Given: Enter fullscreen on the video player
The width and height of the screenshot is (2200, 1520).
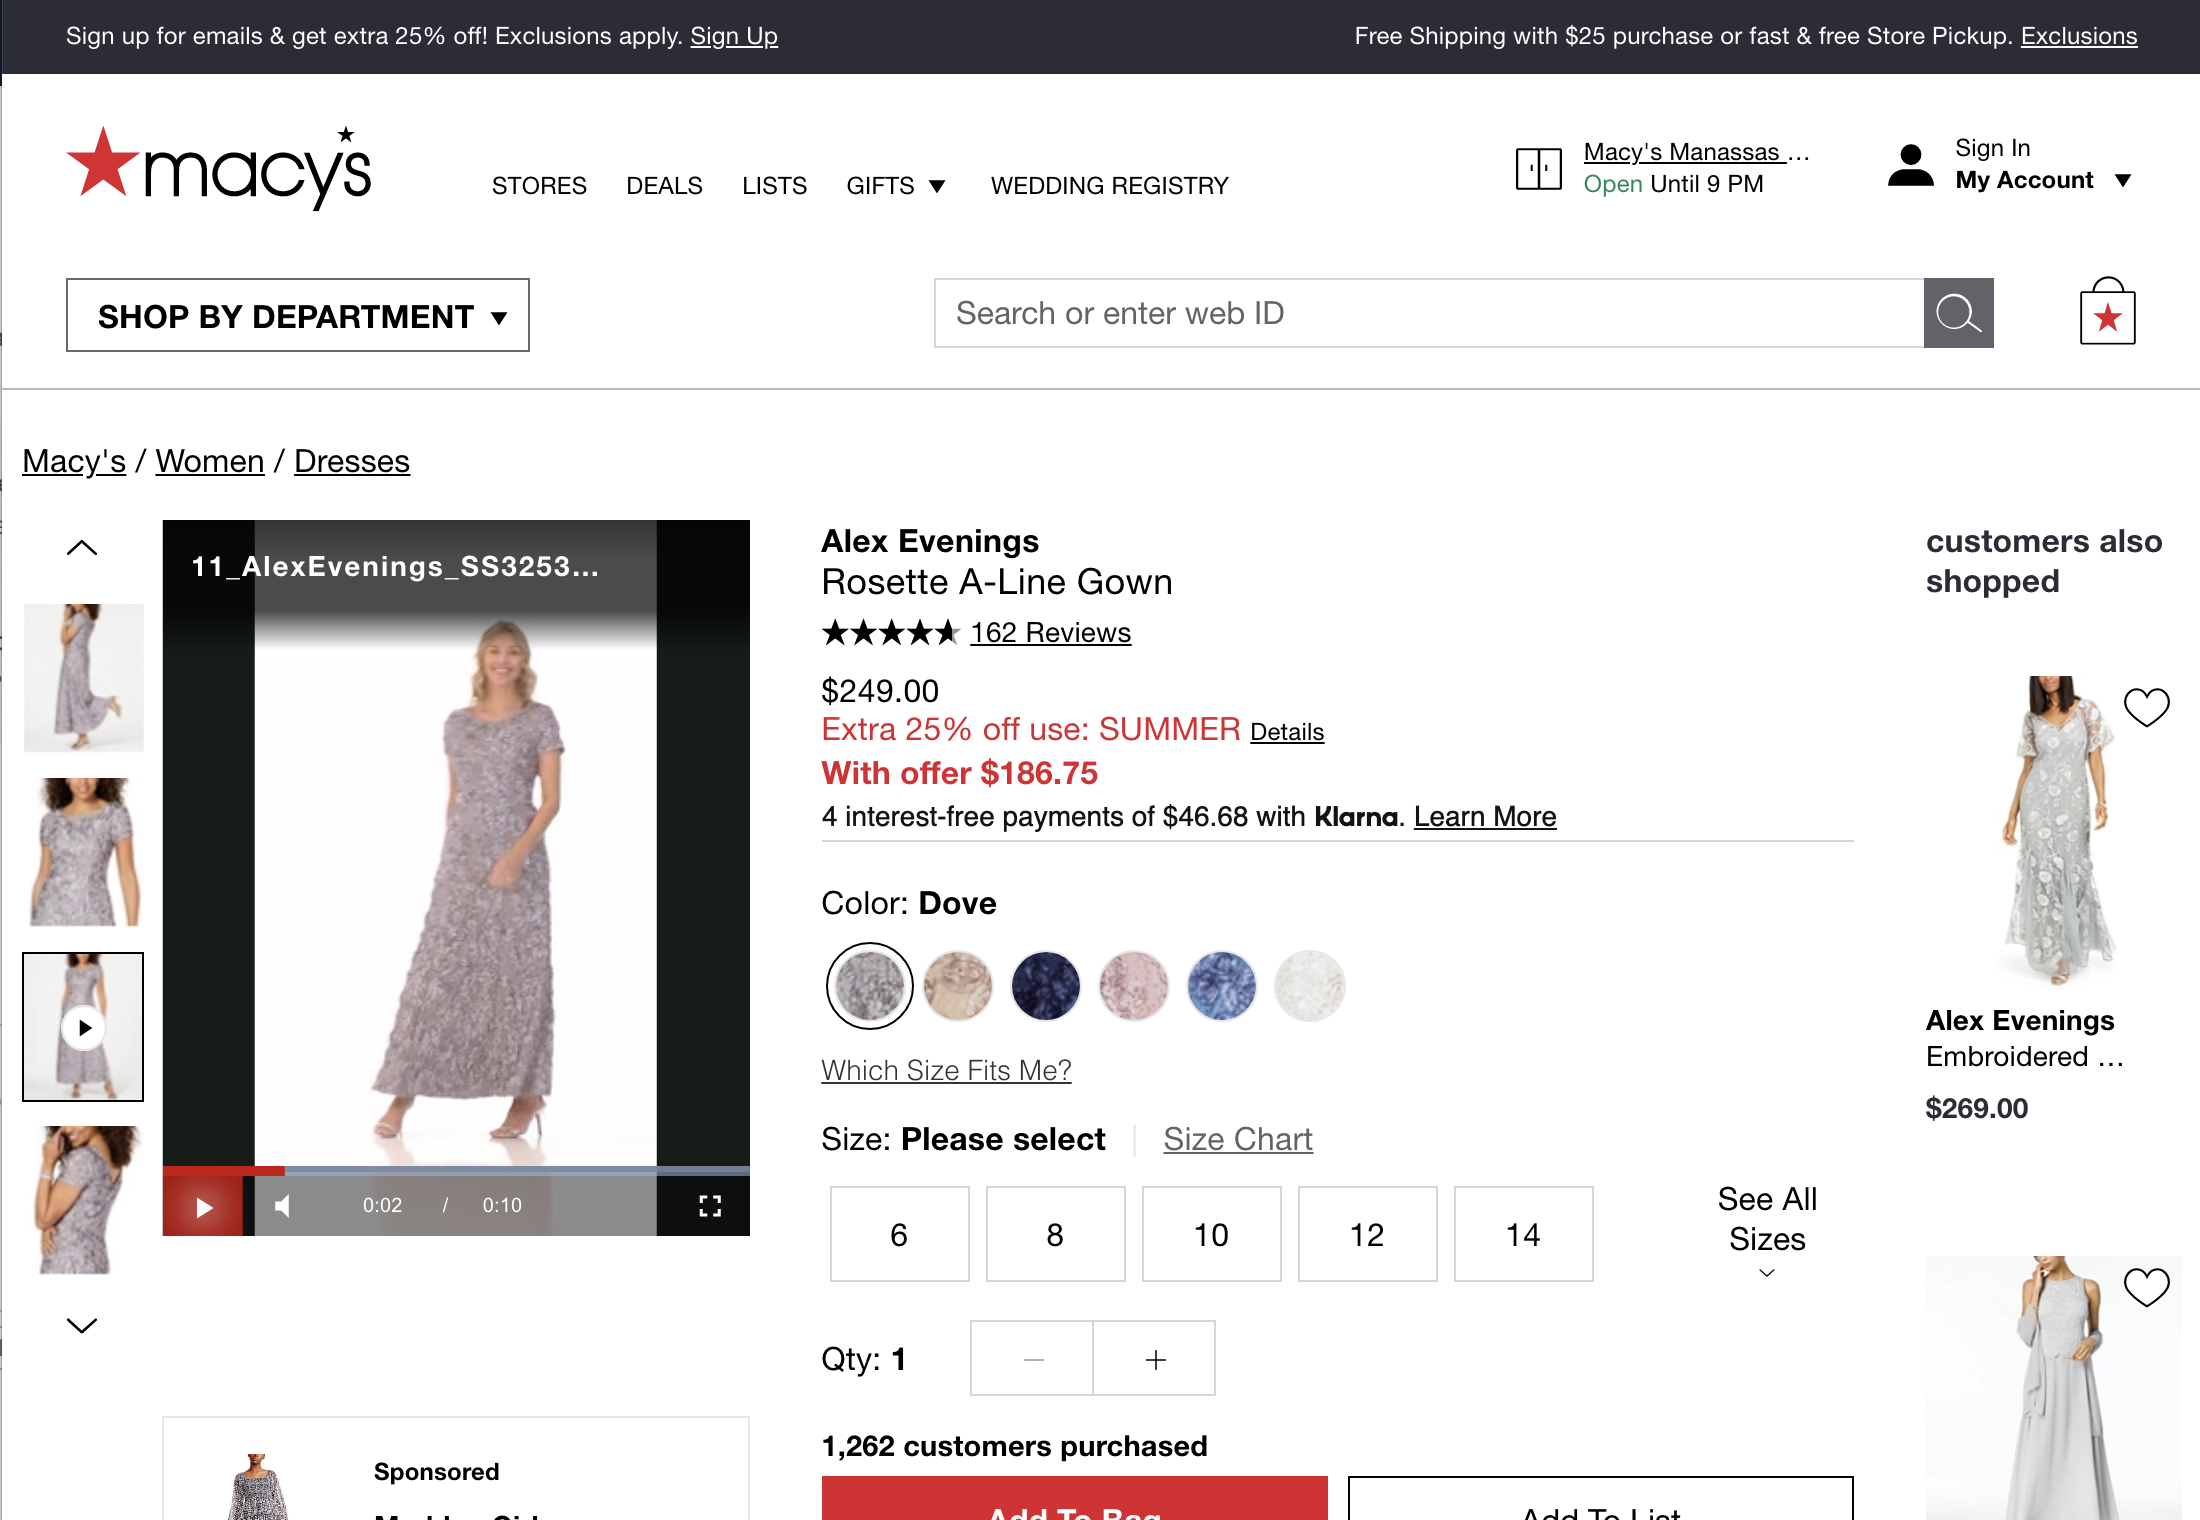Looking at the screenshot, I should click(711, 1207).
